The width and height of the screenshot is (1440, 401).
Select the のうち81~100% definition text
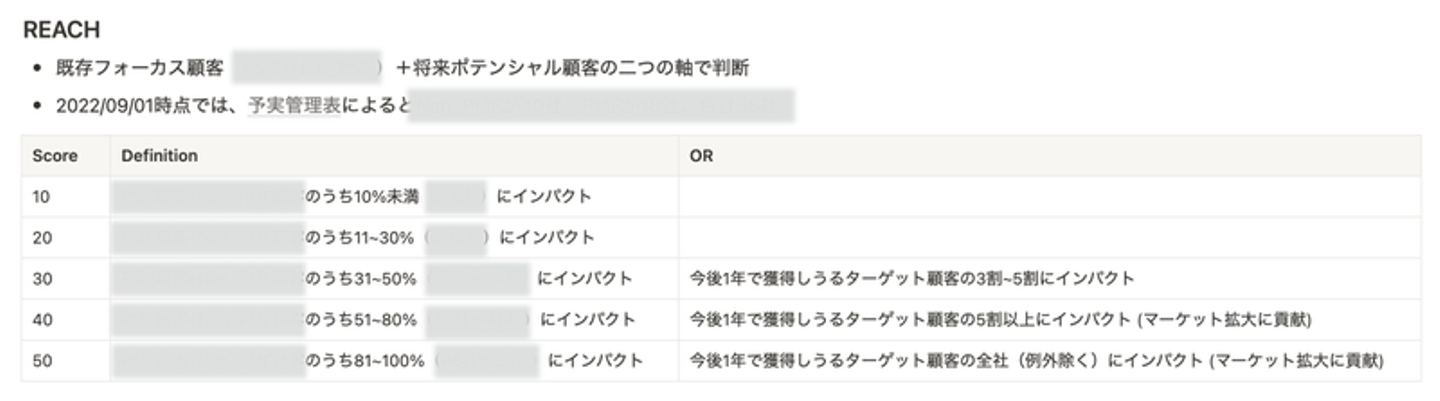point(365,361)
